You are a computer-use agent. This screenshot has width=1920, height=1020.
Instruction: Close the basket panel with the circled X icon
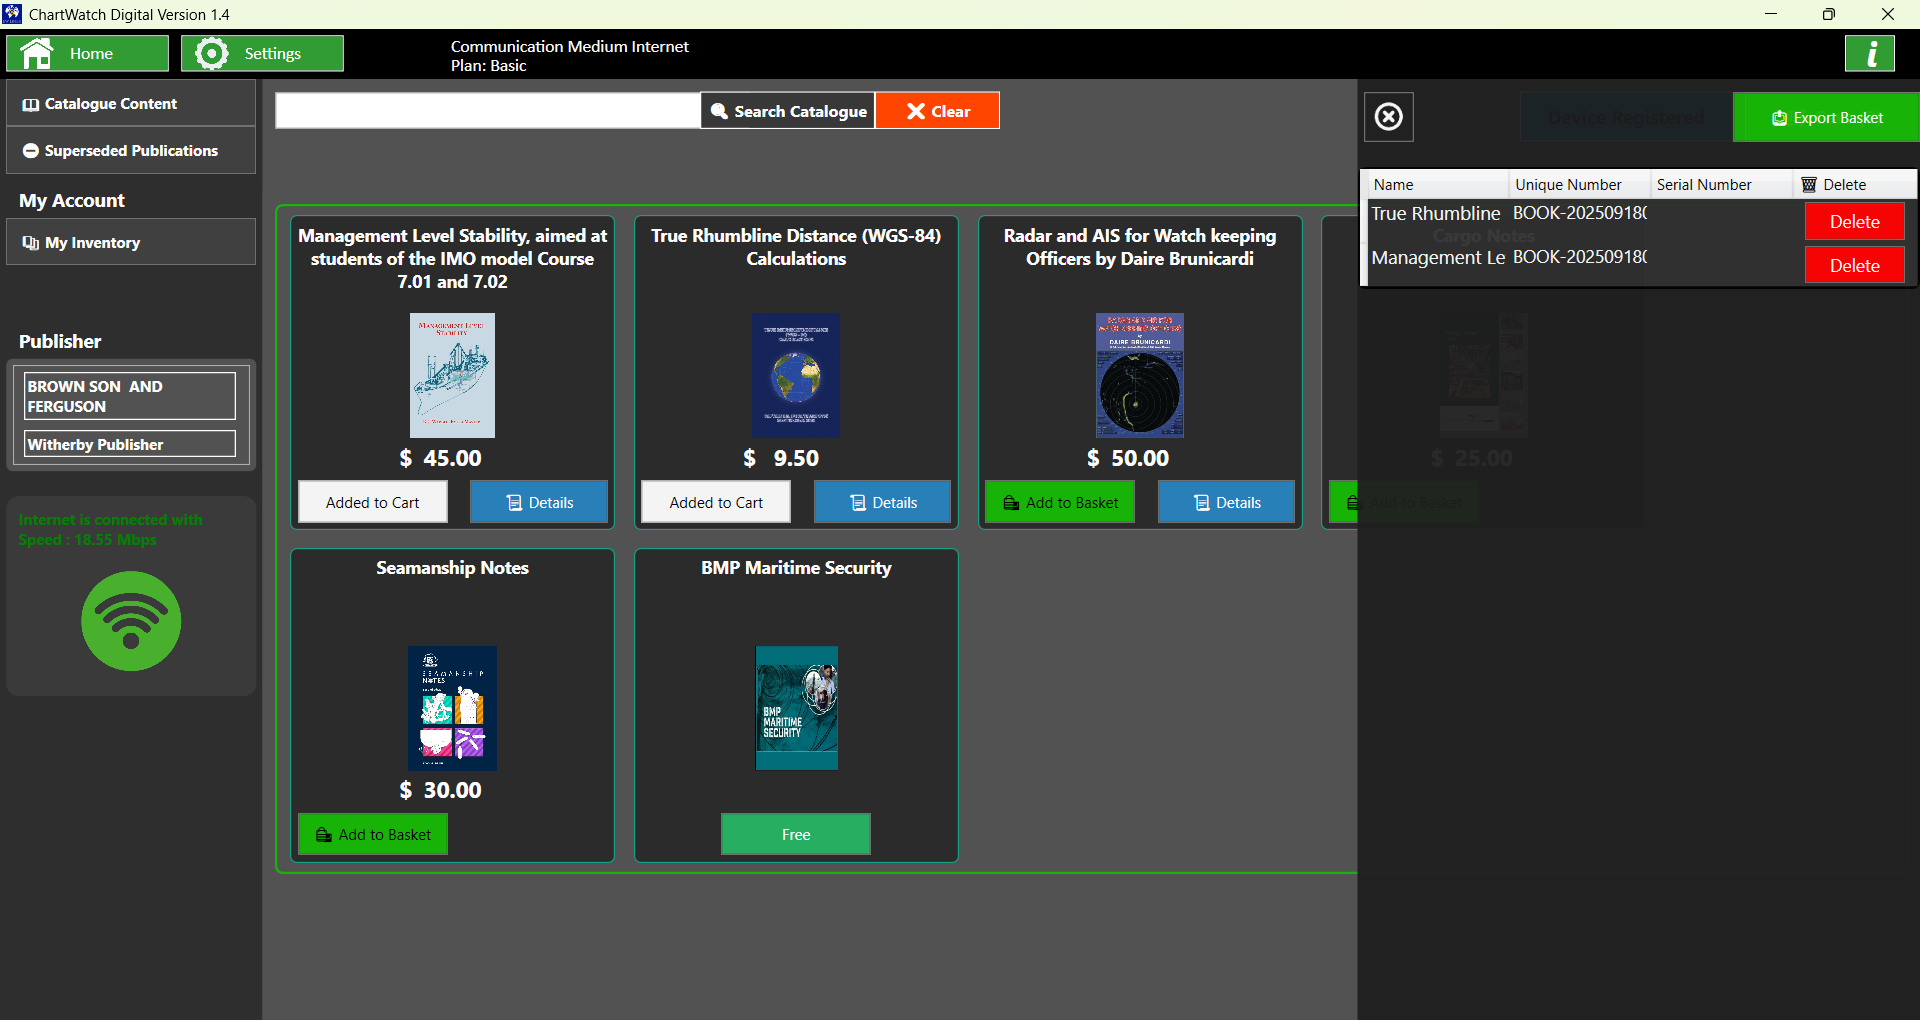click(1389, 116)
